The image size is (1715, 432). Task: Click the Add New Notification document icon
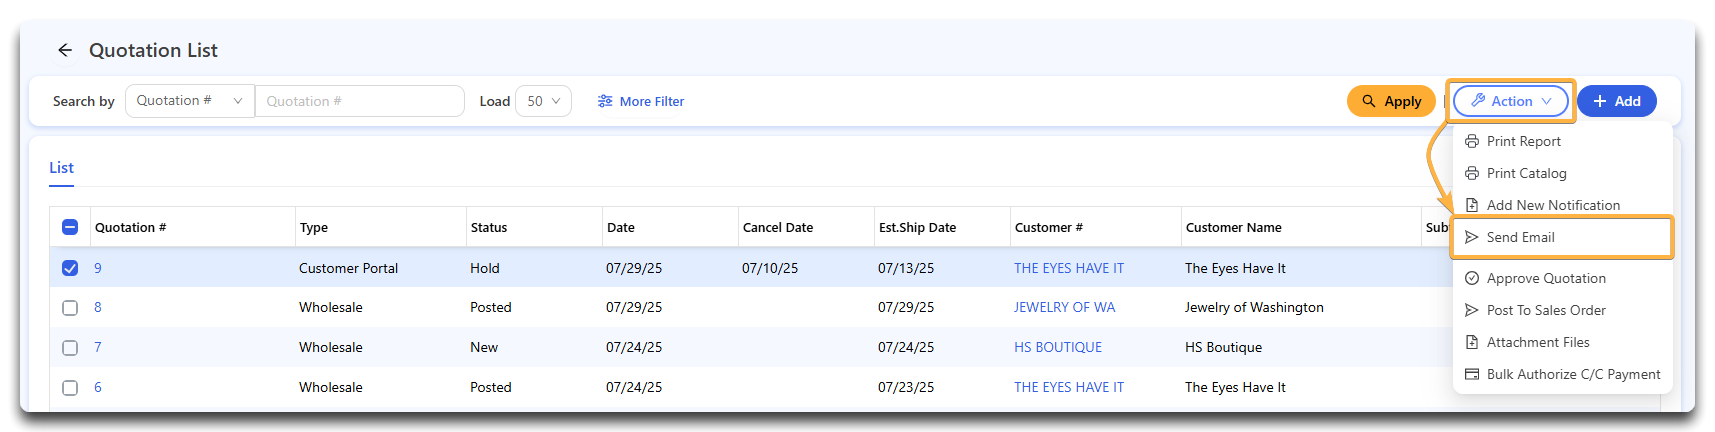1472,205
